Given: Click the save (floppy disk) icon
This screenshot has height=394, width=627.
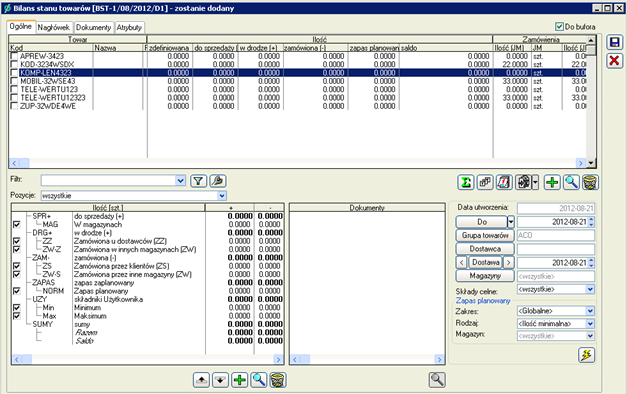Looking at the screenshot, I should (x=614, y=42).
